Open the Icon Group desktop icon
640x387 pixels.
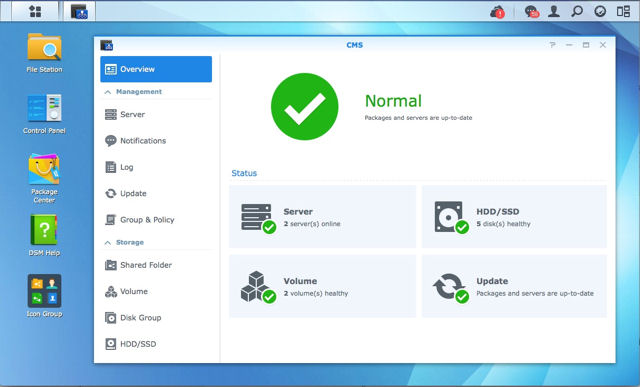coord(44,296)
